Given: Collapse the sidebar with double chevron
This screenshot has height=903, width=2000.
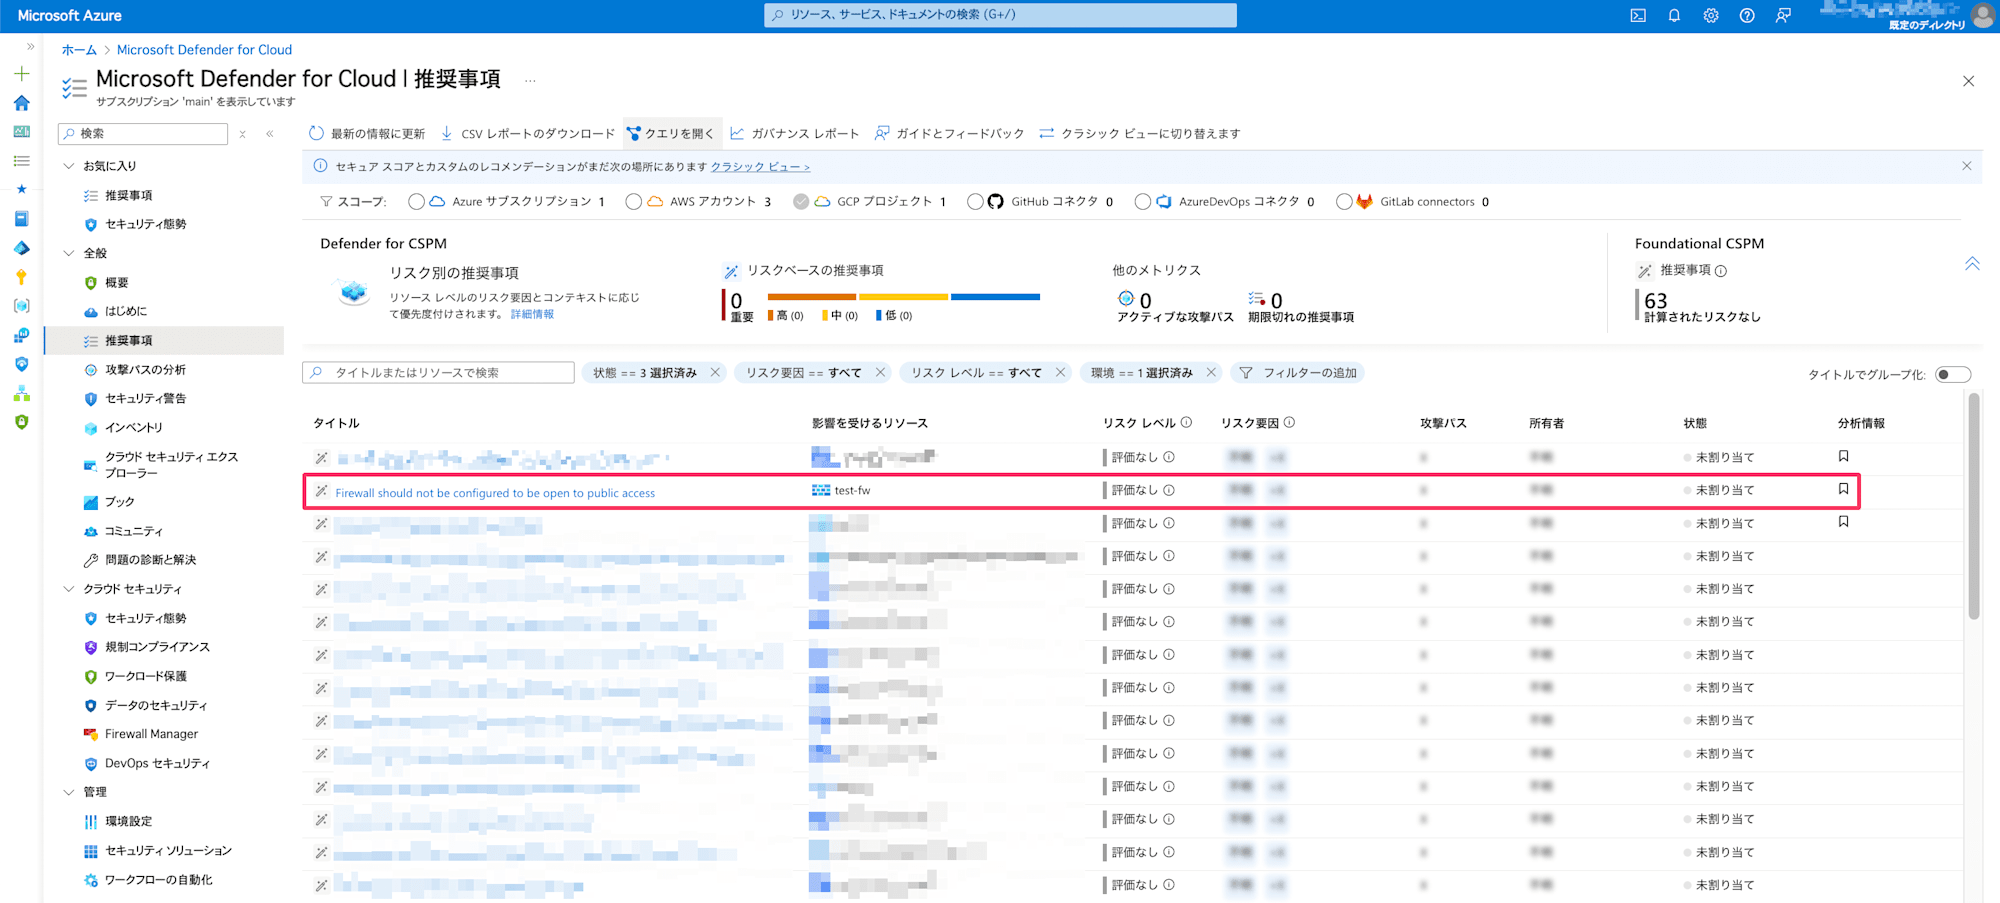Looking at the screenshot, I should (x=270, y=133).
